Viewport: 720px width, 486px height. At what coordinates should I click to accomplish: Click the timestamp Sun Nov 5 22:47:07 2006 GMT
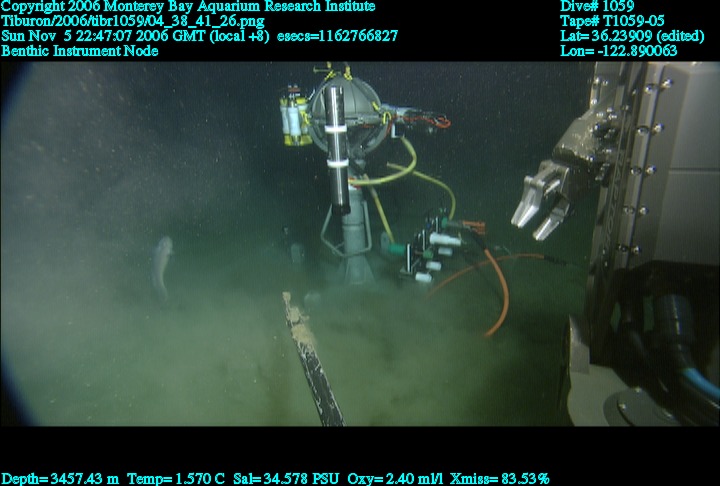104,36
